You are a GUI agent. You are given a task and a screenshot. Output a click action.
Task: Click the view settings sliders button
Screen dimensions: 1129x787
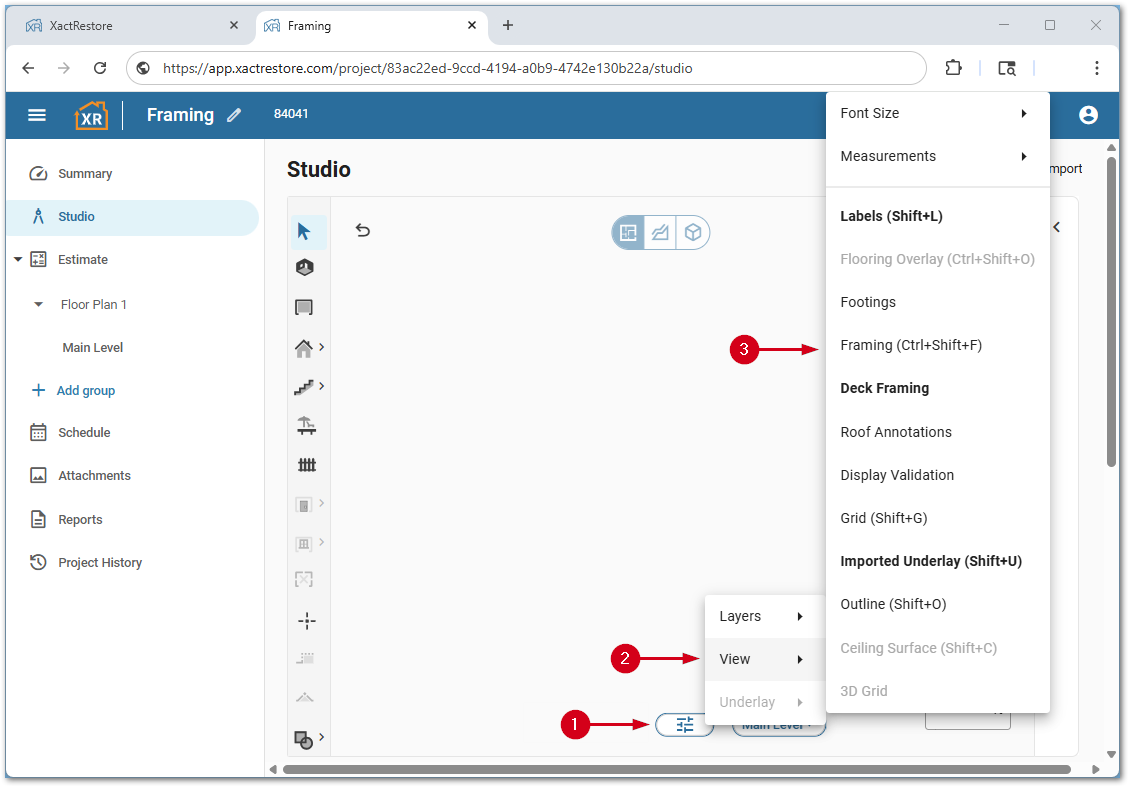pyautogui.click(x=685, y=725)
